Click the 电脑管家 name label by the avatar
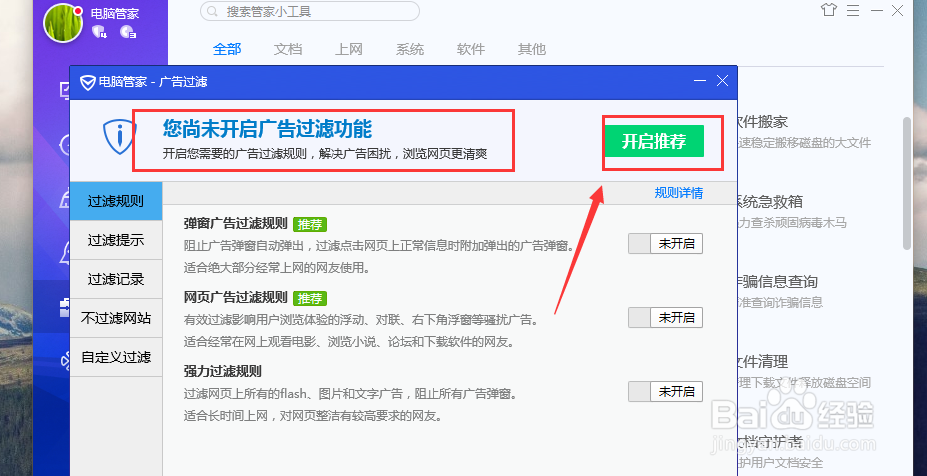 pos(114,12)
